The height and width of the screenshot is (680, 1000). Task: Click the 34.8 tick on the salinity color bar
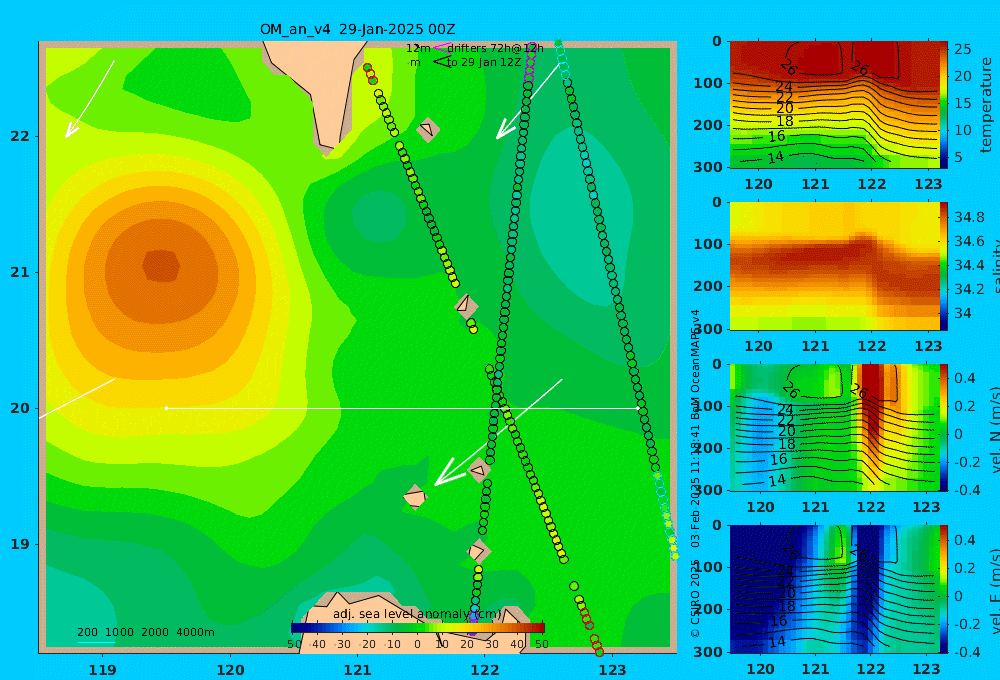coord(969,217)
